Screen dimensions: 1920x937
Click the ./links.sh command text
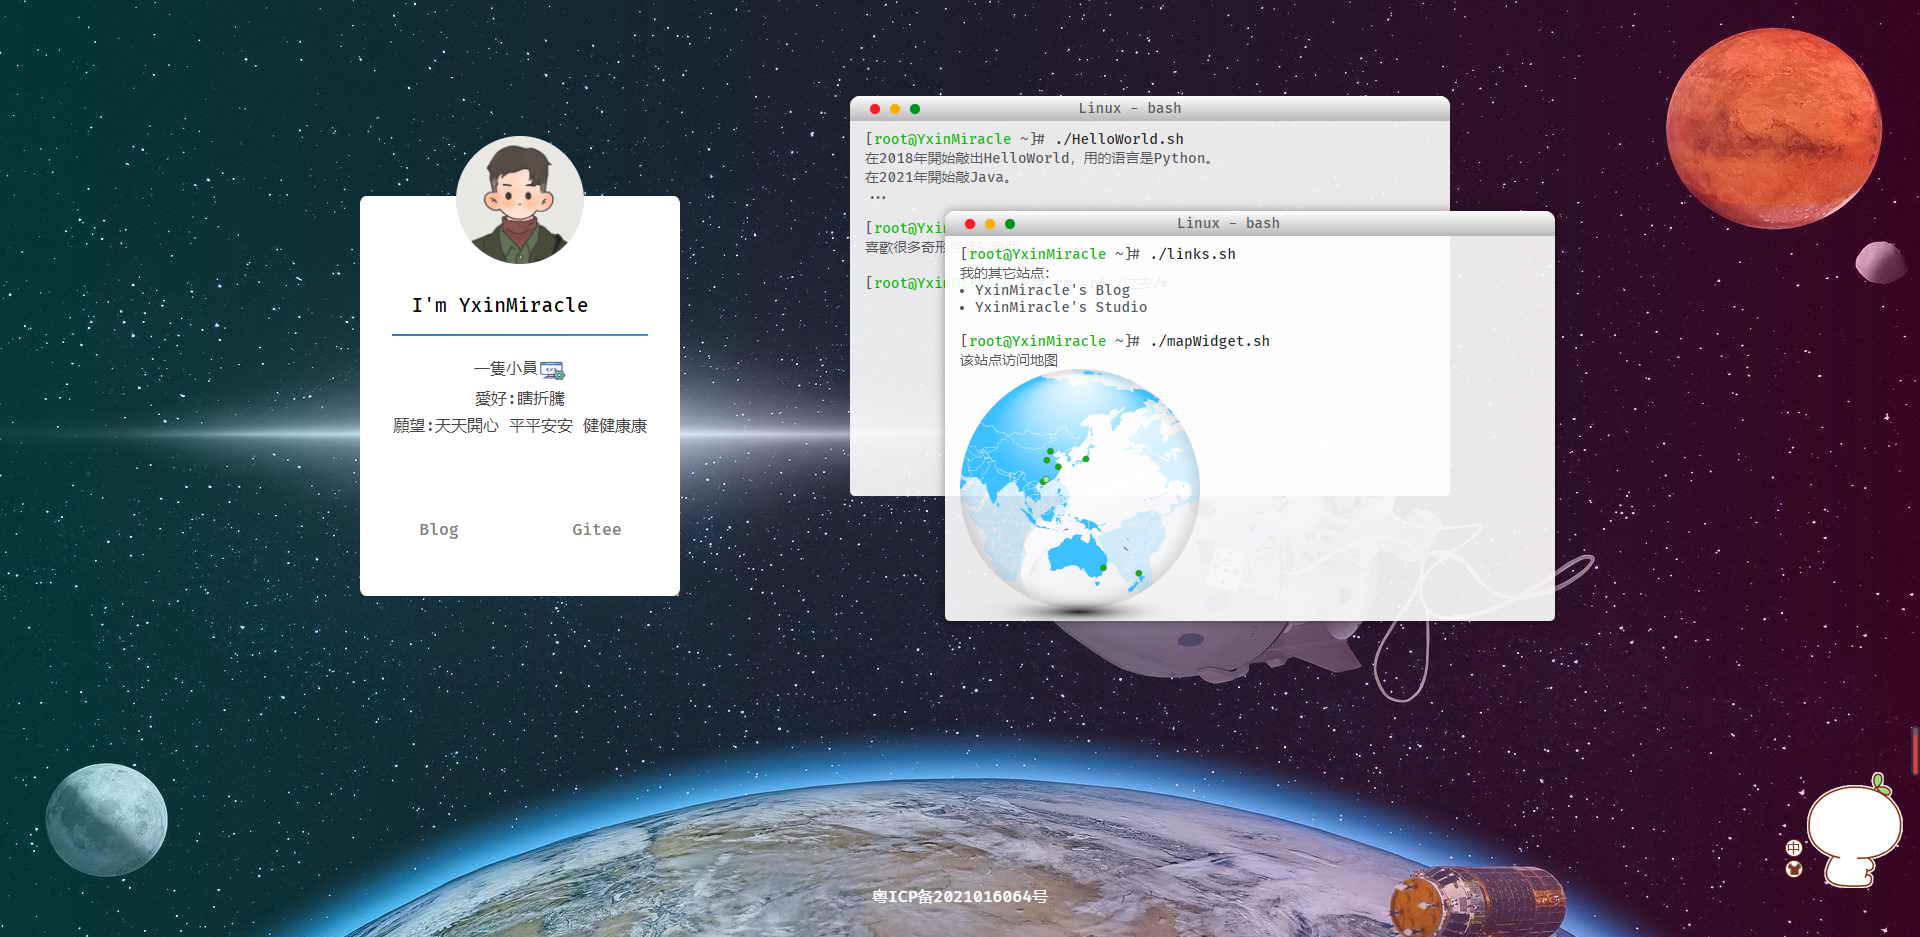[1193, 254]
